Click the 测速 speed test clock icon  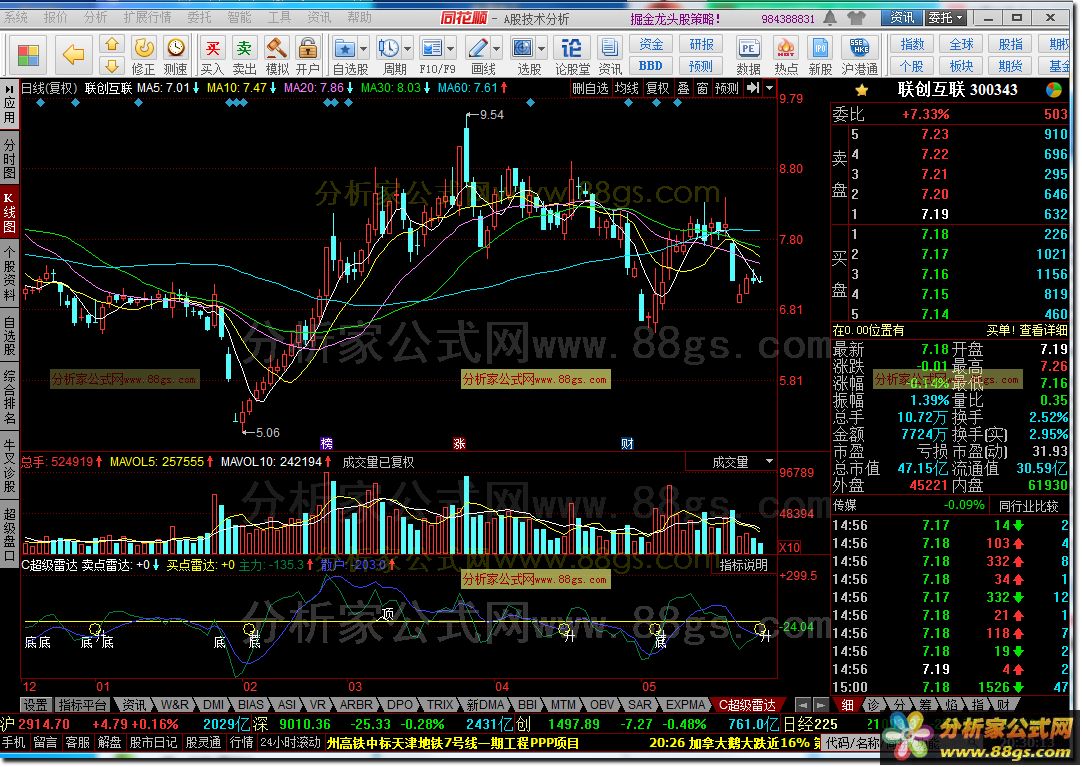point(176,55)
